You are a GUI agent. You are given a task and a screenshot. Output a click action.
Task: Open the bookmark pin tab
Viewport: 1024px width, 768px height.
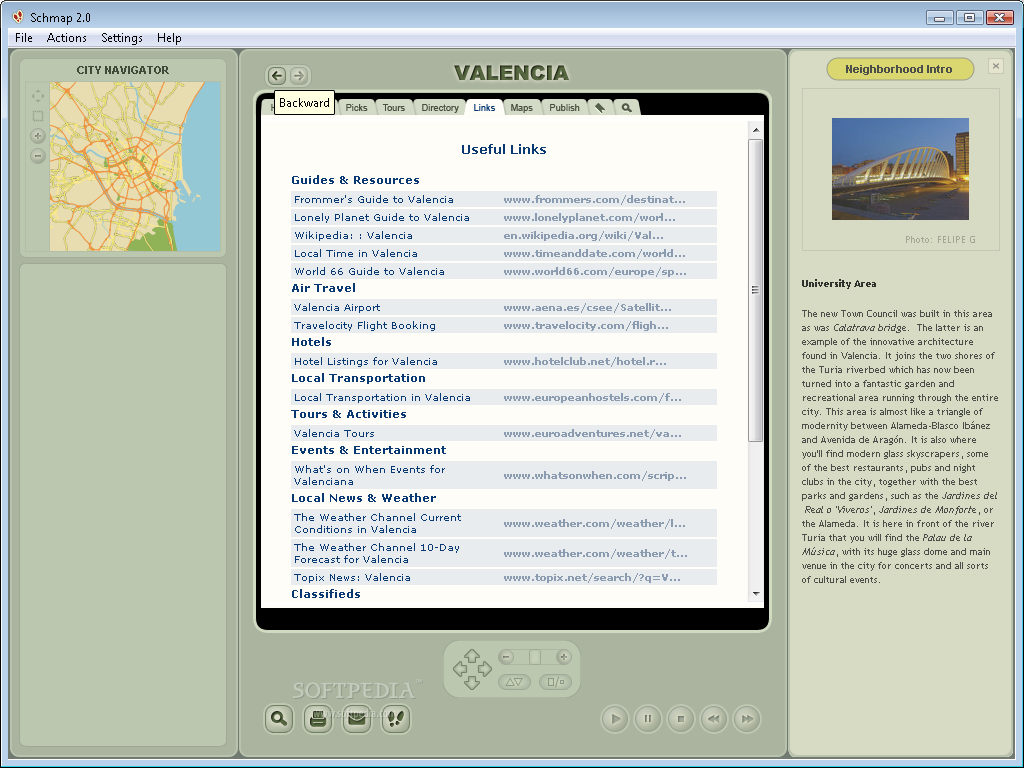click(600, 108)
